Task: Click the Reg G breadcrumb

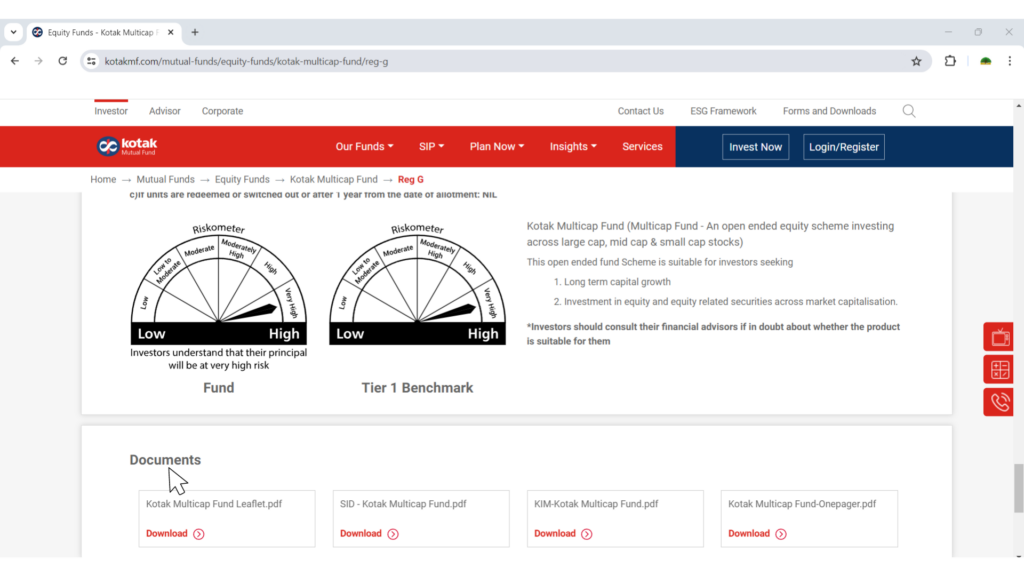Action: (x=411, y=179)
